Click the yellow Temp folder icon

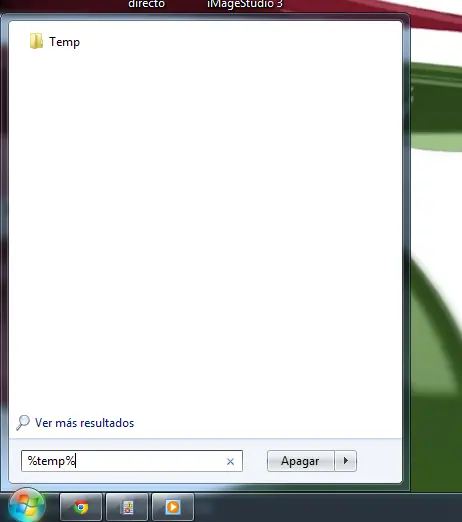tap(36, 41)
